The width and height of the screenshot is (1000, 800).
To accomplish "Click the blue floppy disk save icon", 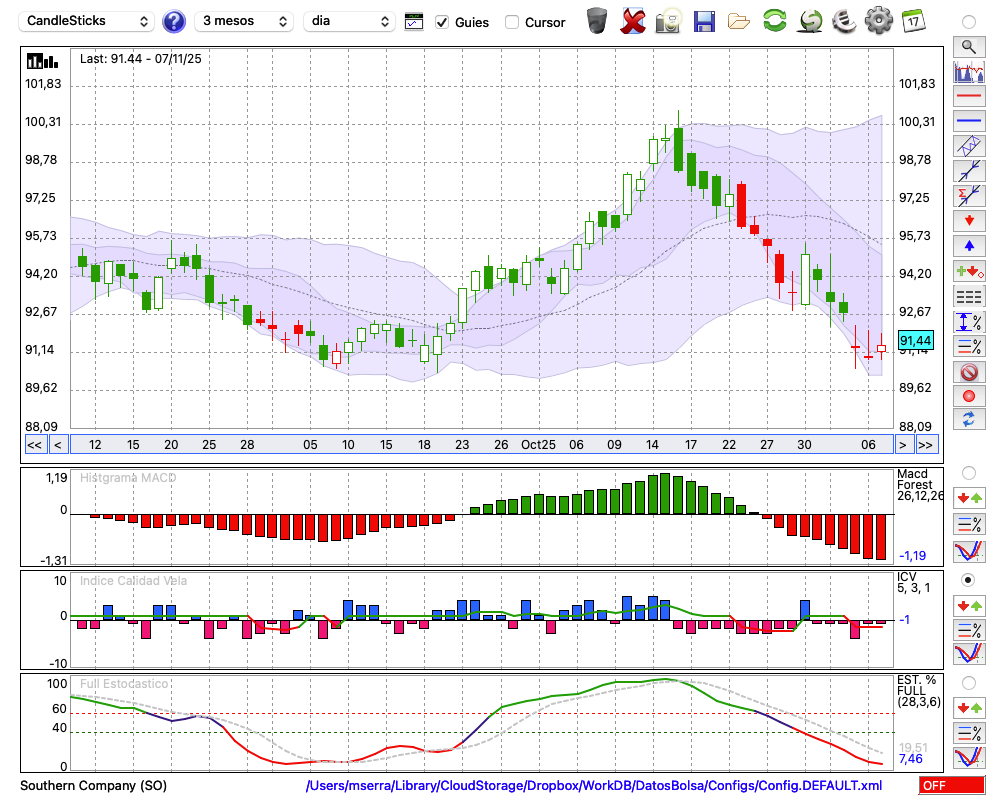I will tap(704, 20).
